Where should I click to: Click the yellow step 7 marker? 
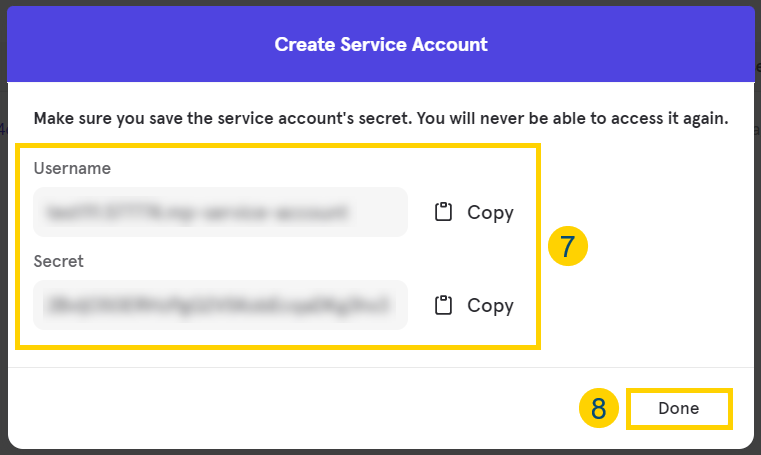coord(567,246)
